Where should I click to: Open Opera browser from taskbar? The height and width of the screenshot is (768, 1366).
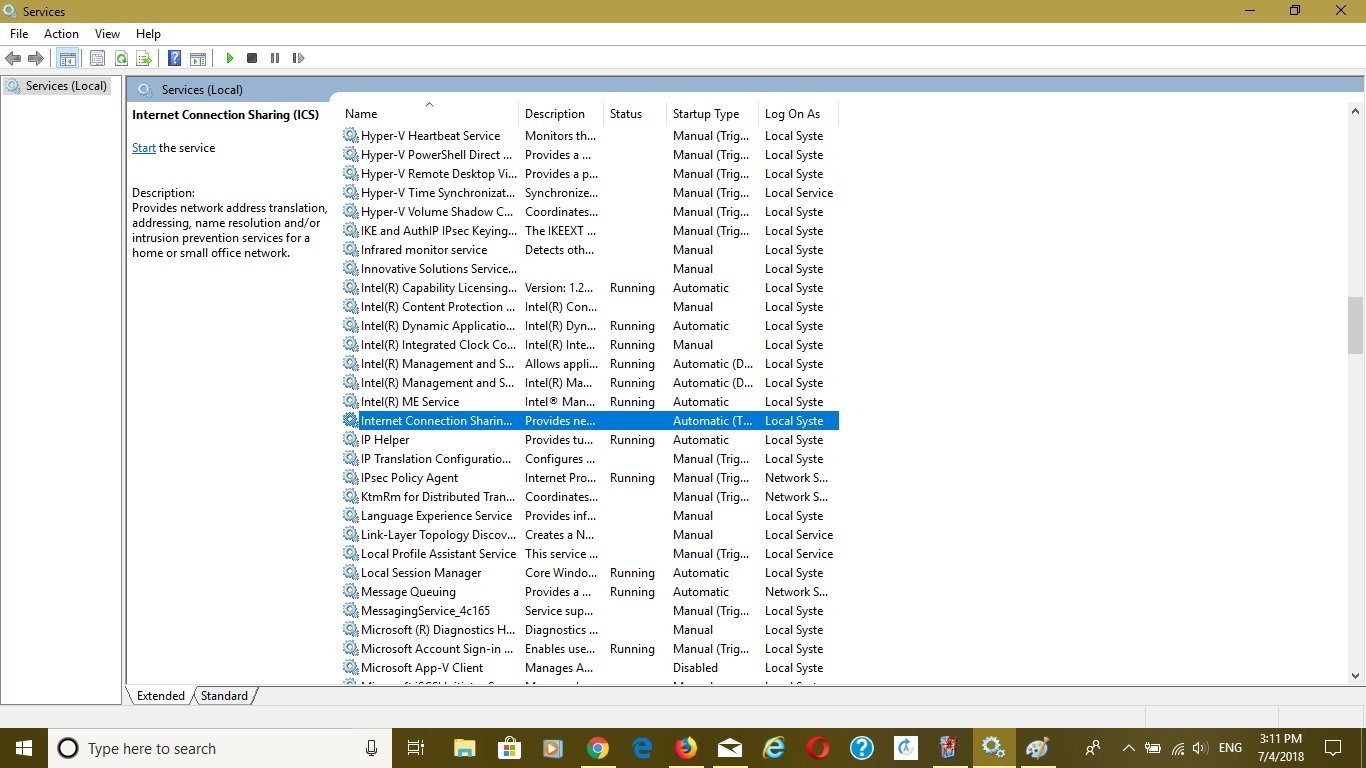[818, 748]
